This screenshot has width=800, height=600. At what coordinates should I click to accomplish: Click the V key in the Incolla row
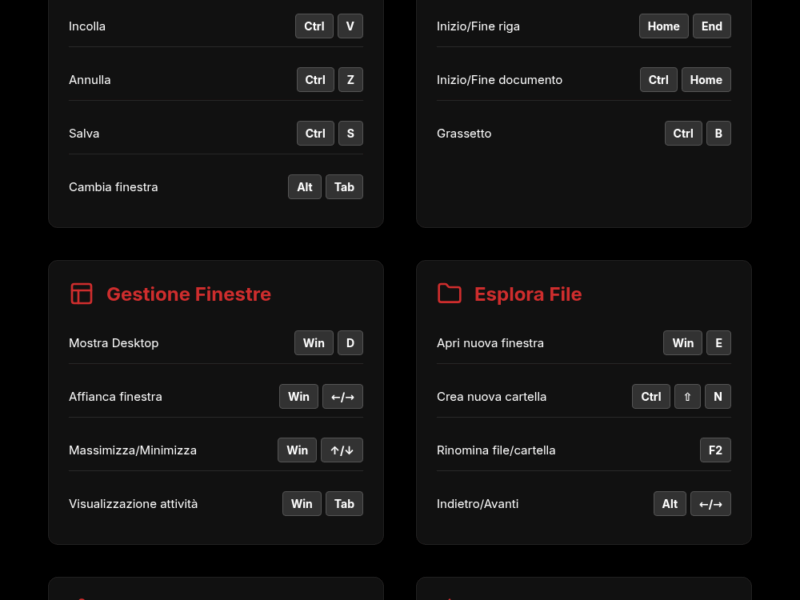tap(350, 26)
